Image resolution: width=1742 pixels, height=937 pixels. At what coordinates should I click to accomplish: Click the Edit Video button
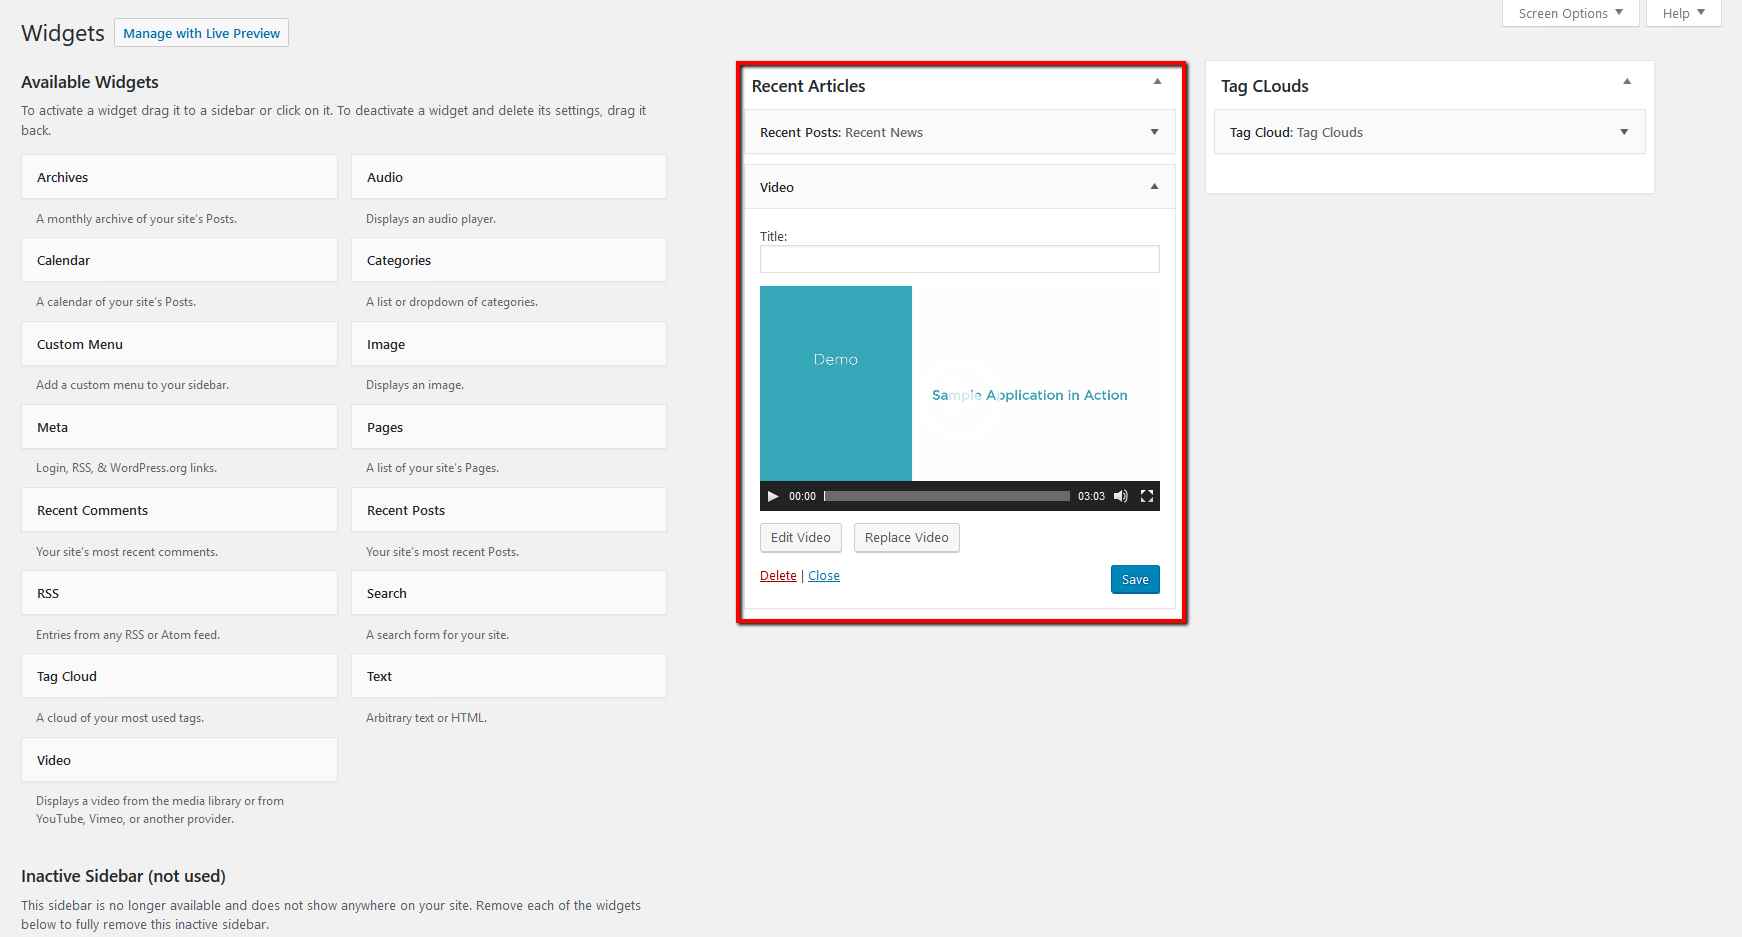coord(800,538)
